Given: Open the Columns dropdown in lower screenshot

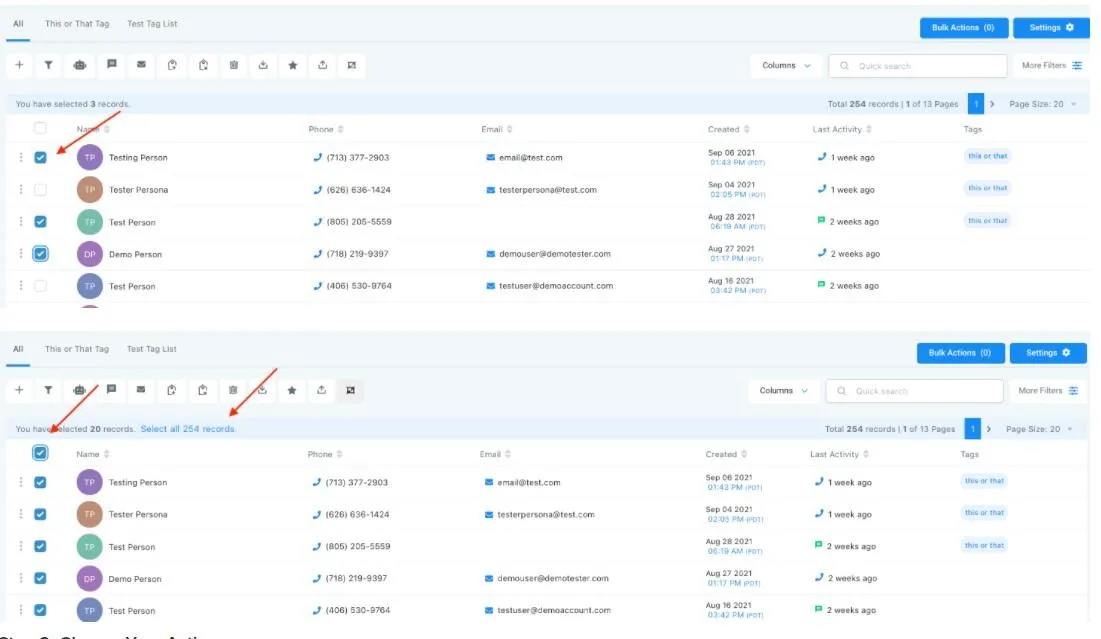Looking at the screenshot, I should click(783, 390).
